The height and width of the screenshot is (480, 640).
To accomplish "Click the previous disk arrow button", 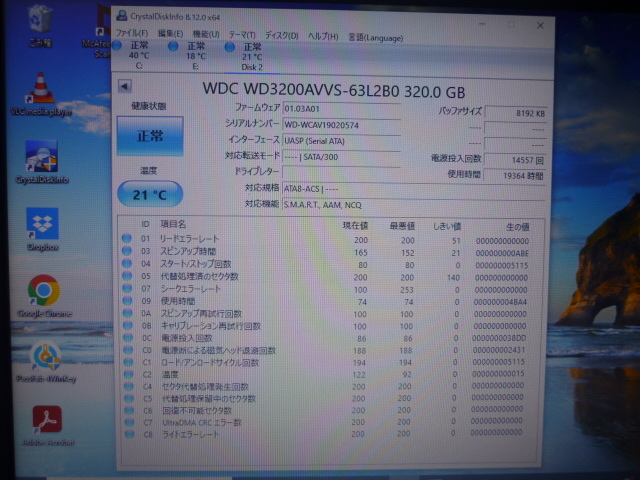I will pyautogui.click(x=124, y=86).
